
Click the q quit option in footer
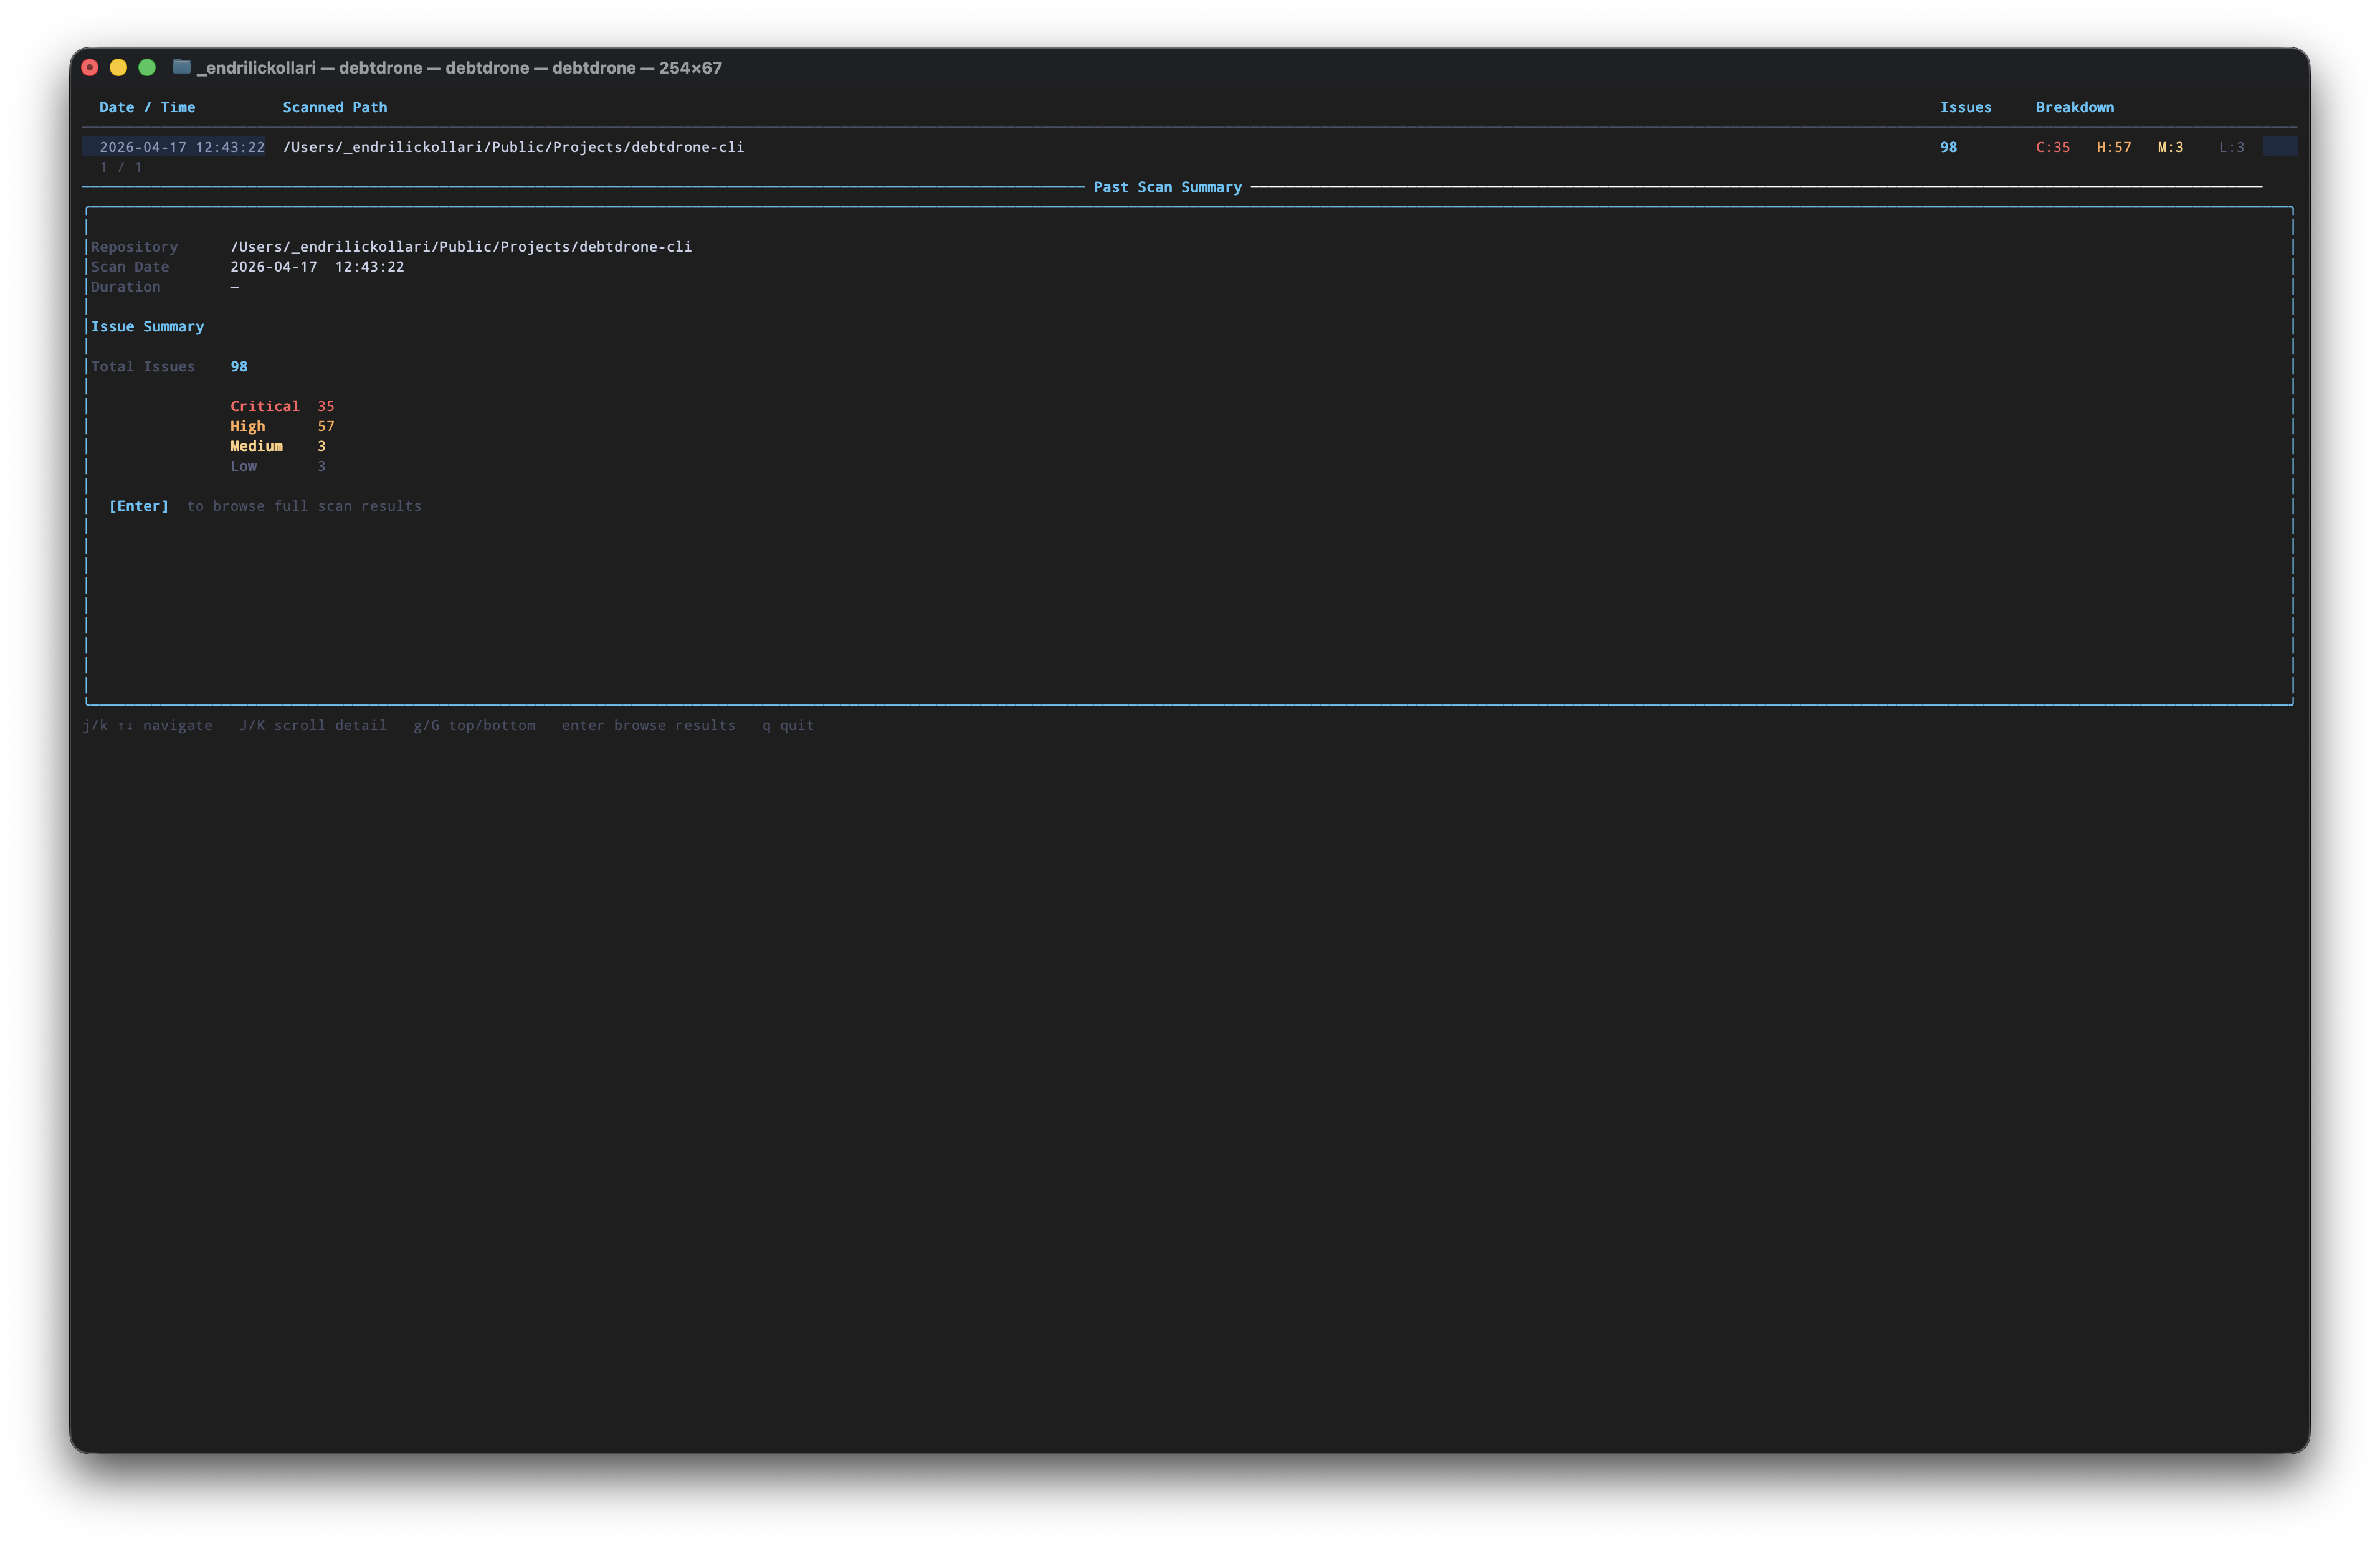[787, 725]
